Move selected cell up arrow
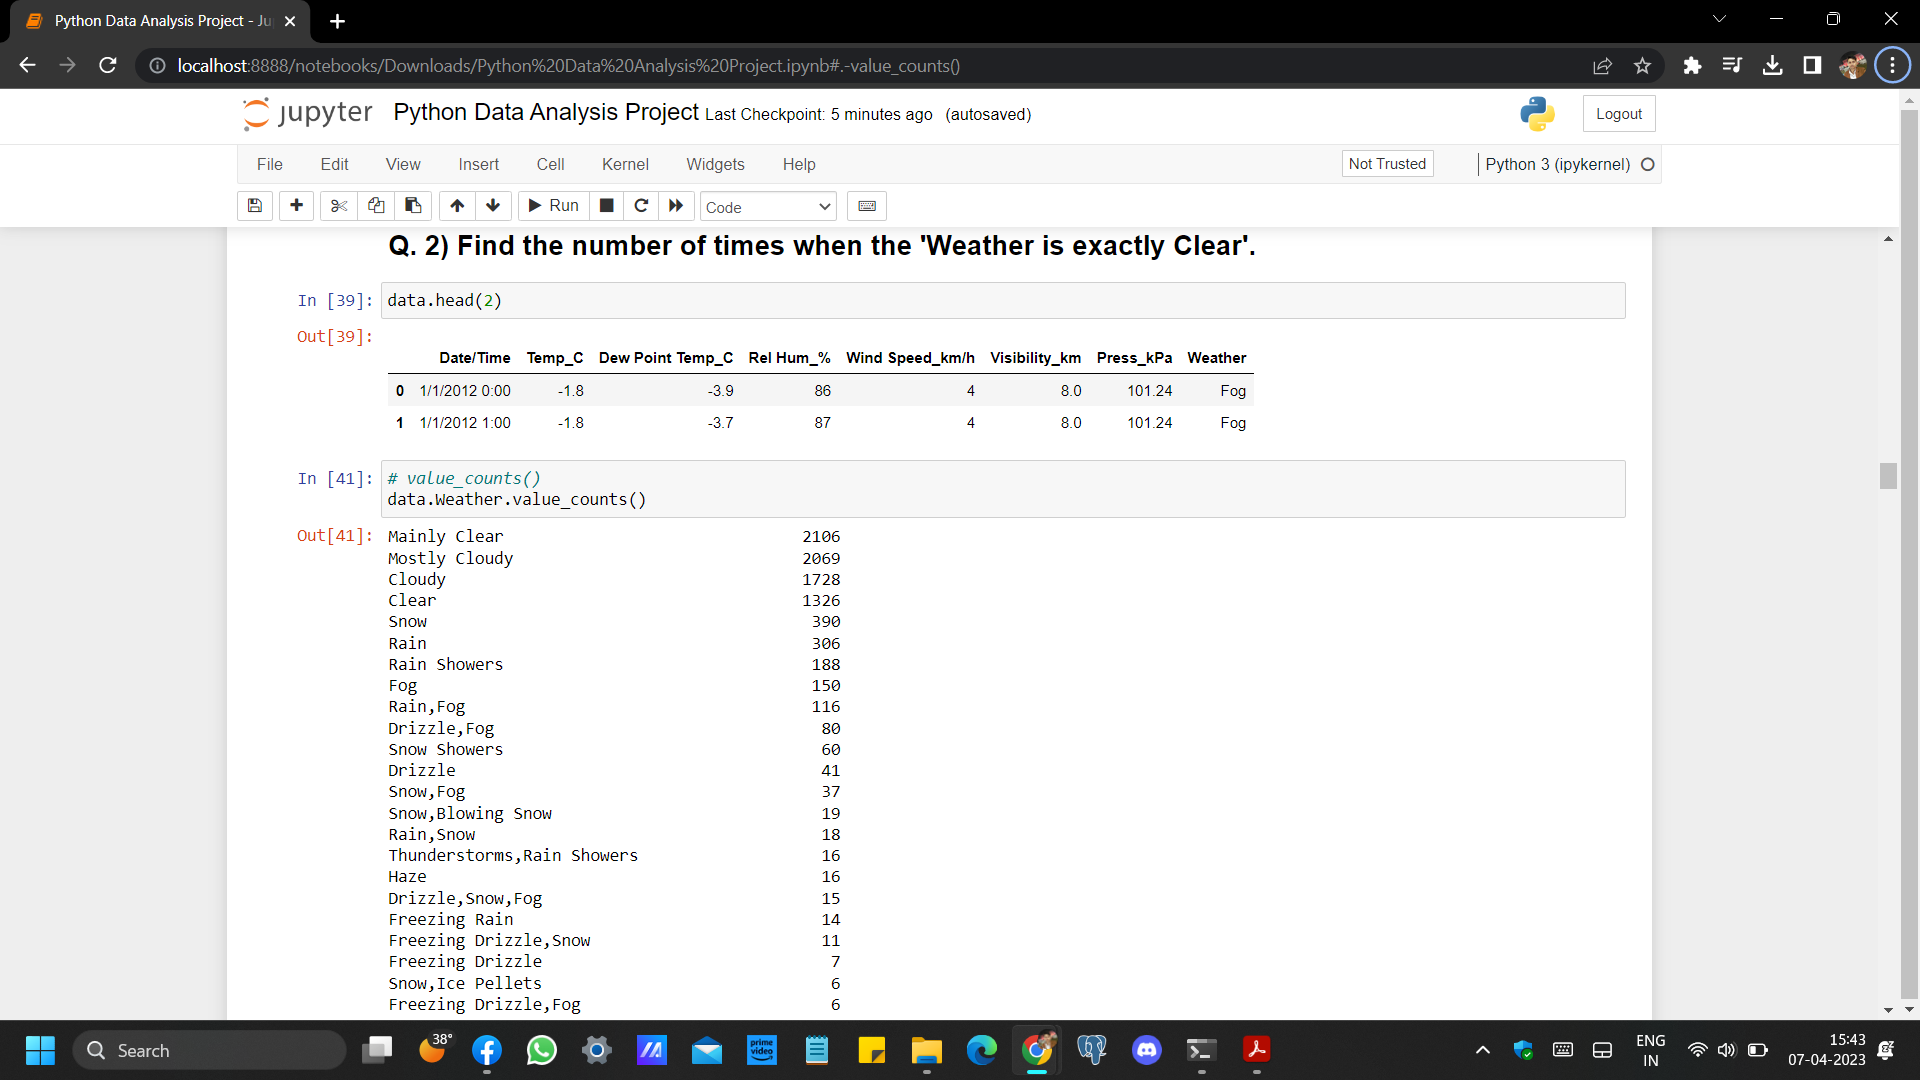 click(457, 206)
